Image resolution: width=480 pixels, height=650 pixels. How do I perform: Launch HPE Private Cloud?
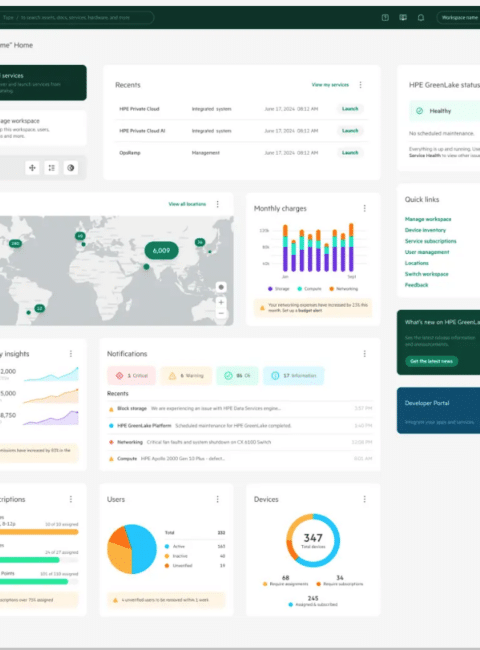click(350, 109)
